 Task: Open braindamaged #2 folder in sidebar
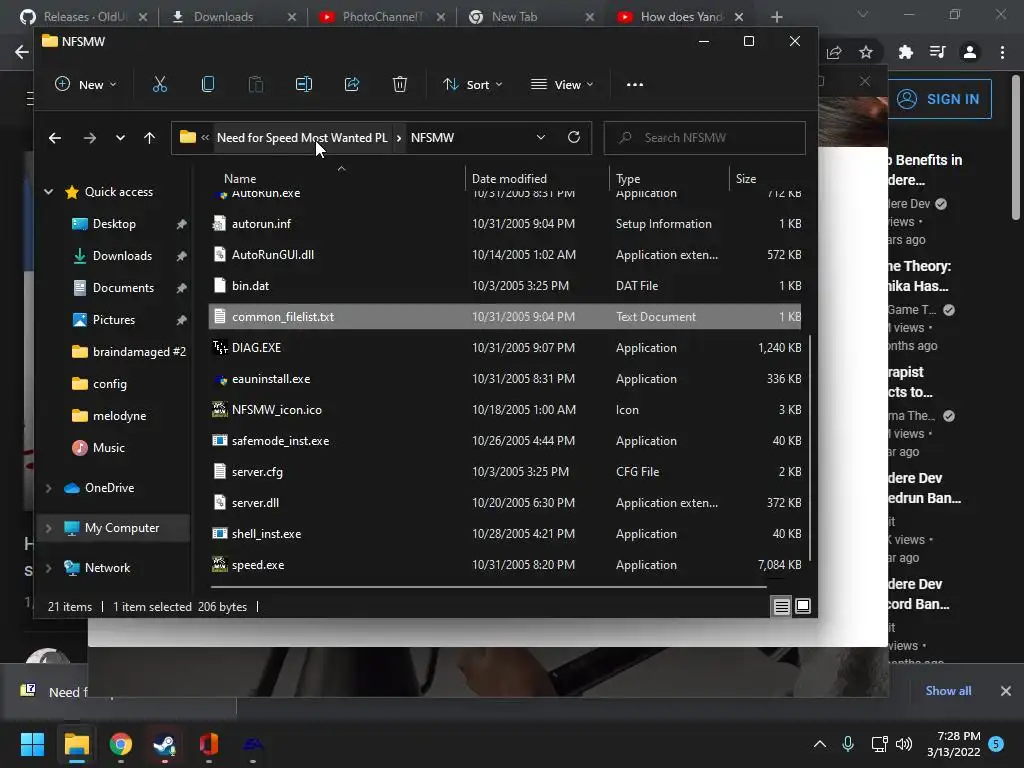click(139, 352)
